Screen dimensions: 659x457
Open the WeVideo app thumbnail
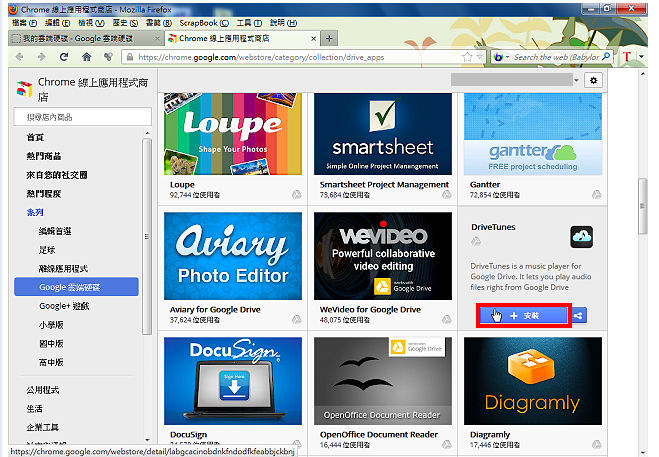383,256
